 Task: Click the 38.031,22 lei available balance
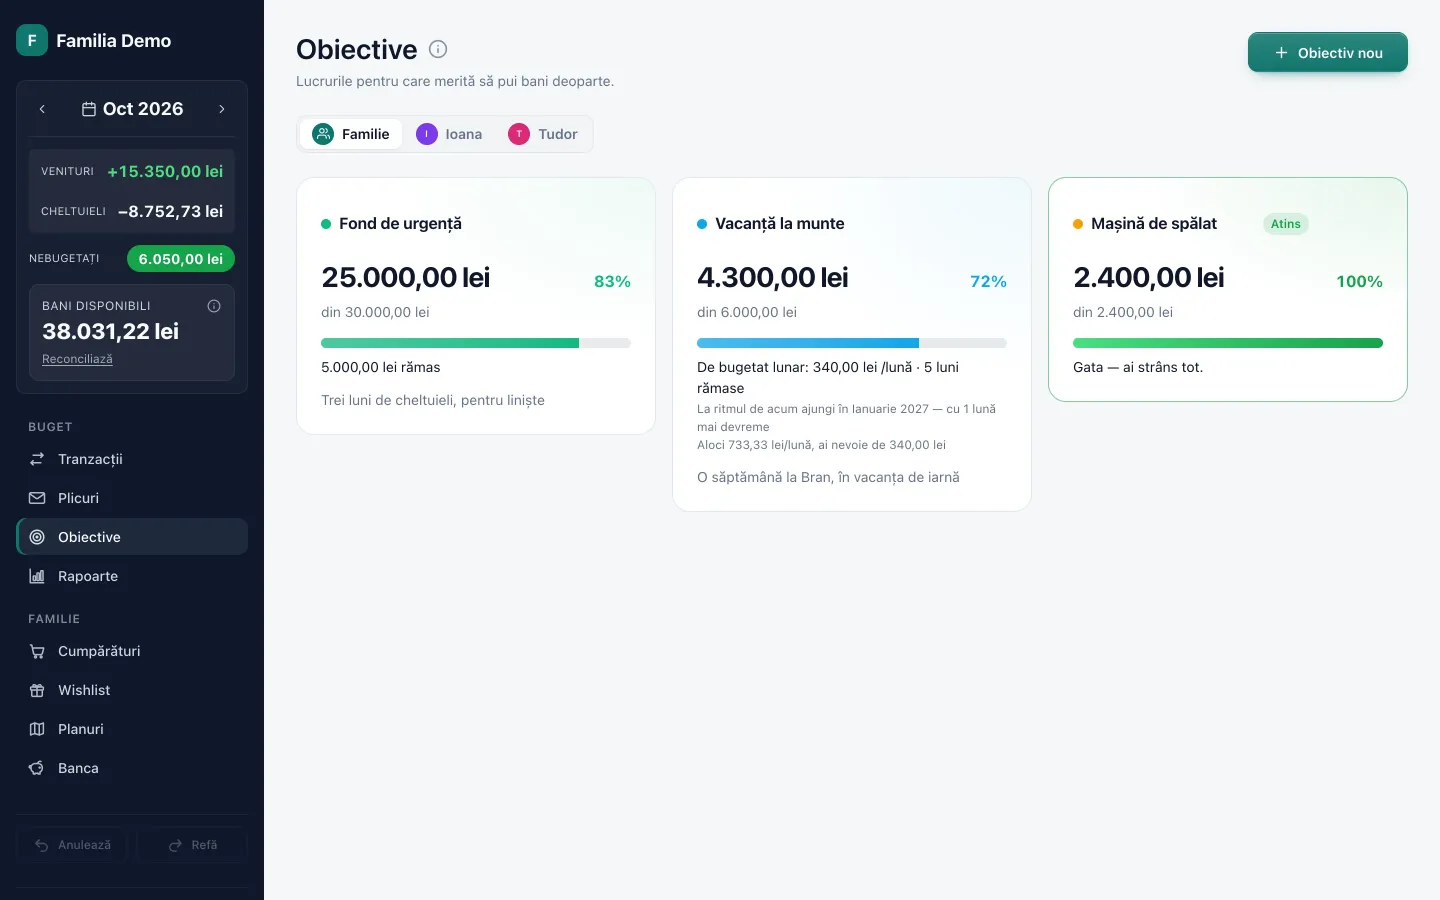click(x=110, y=331)
